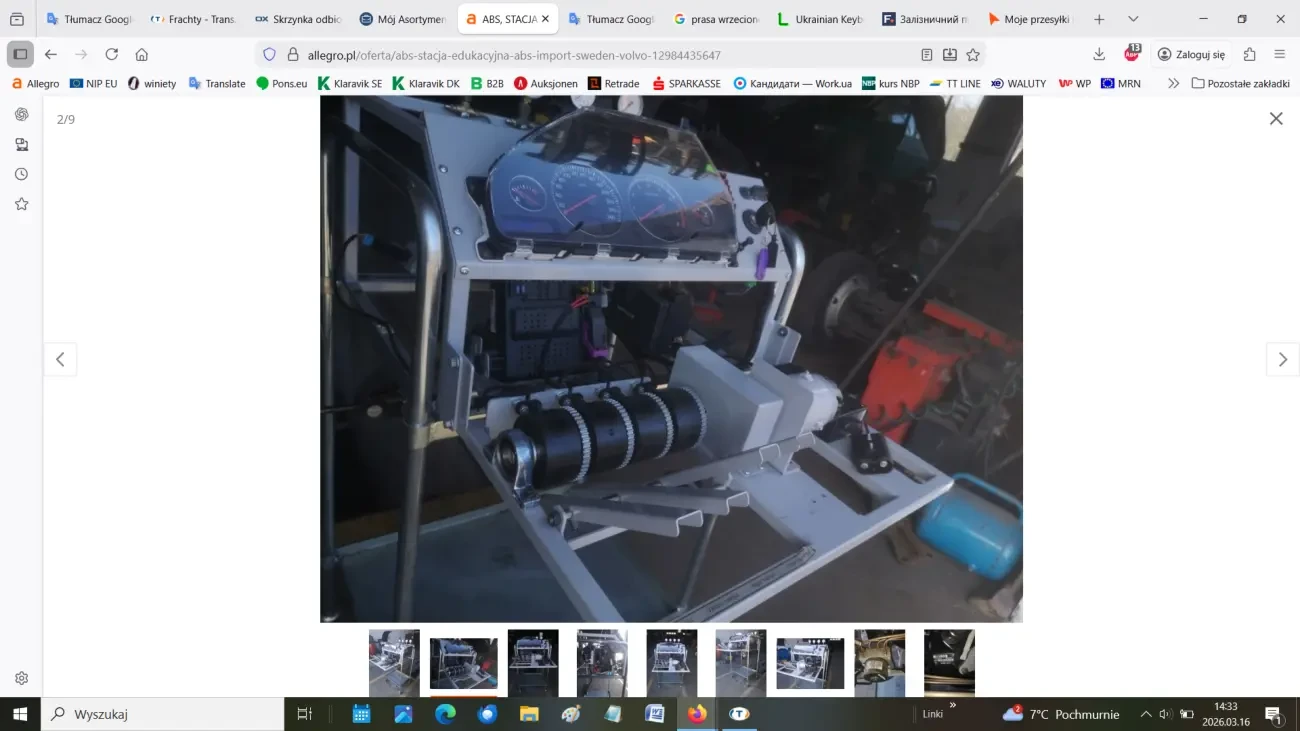Open the AI chatbot sidebar icon
1300x731 pixels.
pos(21,114)
